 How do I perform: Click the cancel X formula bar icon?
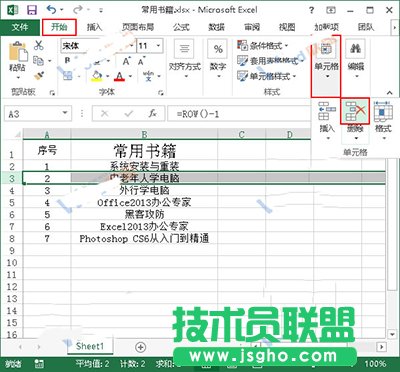coord(105,114)
